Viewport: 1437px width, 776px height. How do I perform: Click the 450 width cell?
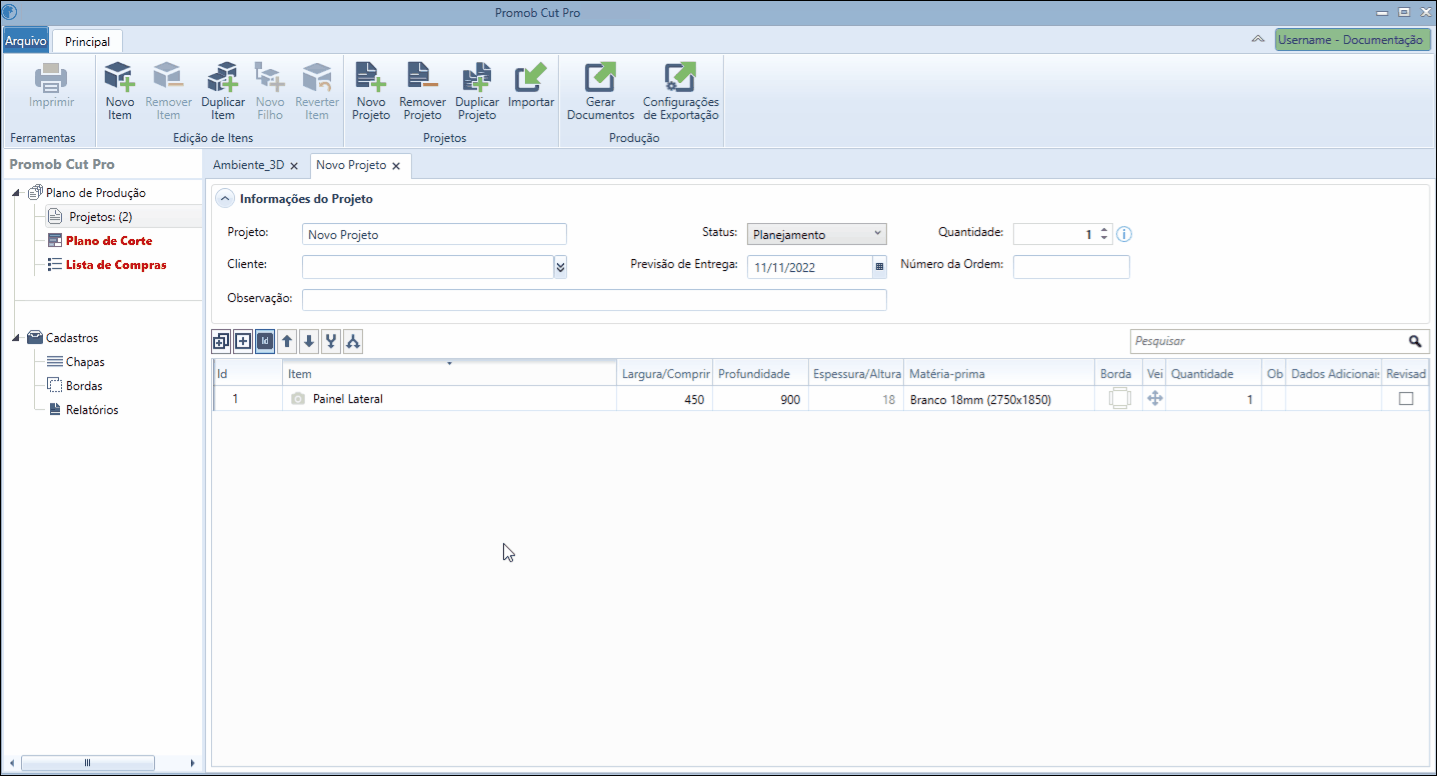664,399
